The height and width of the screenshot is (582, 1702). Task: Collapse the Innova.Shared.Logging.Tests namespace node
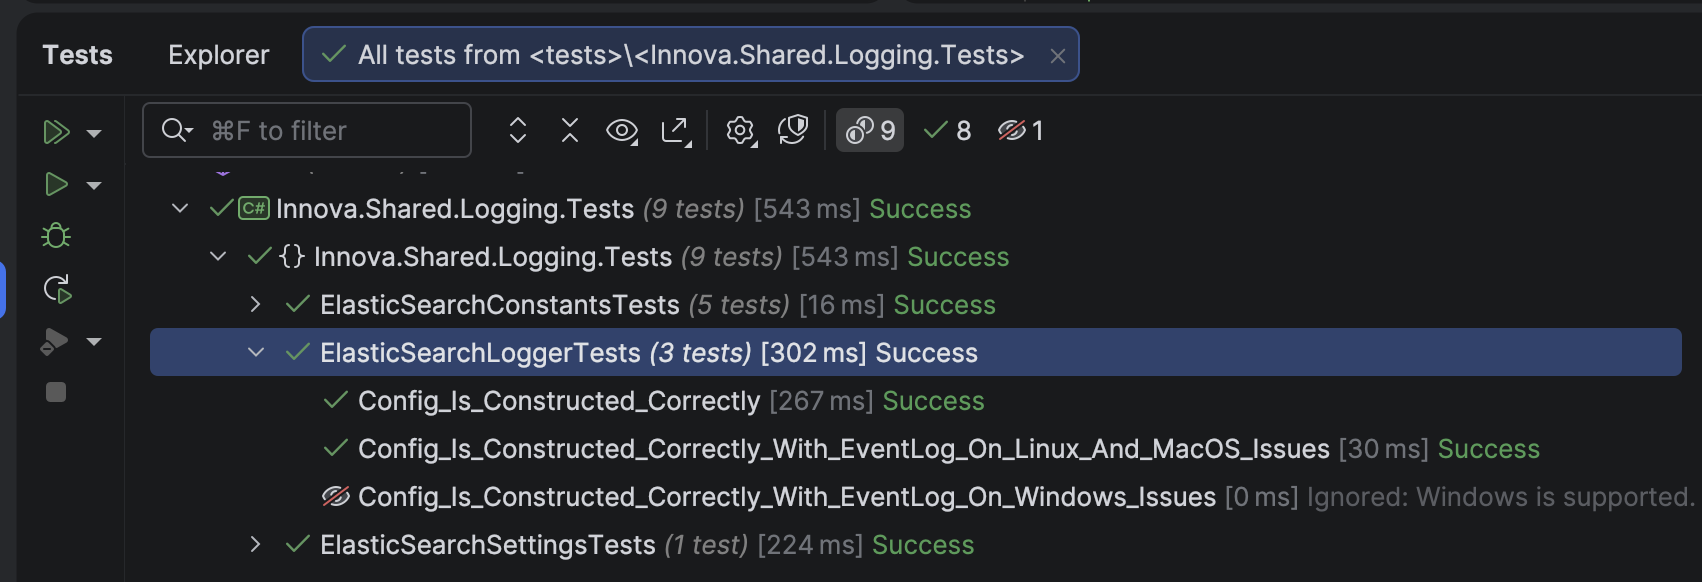218,256
